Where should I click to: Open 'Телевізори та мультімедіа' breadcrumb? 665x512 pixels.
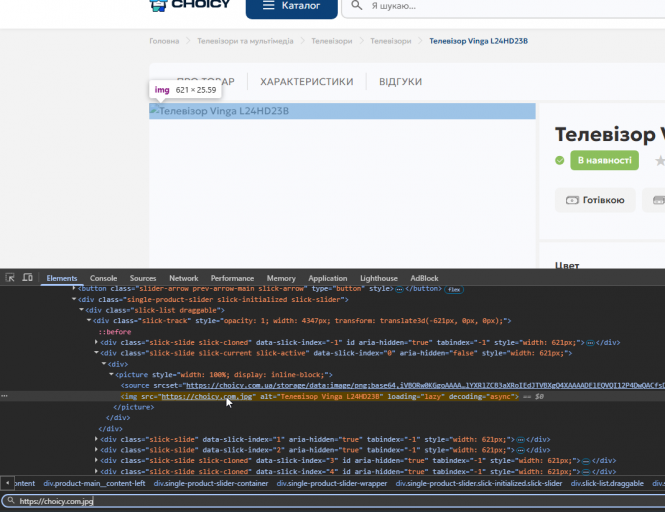coord(245,41)
